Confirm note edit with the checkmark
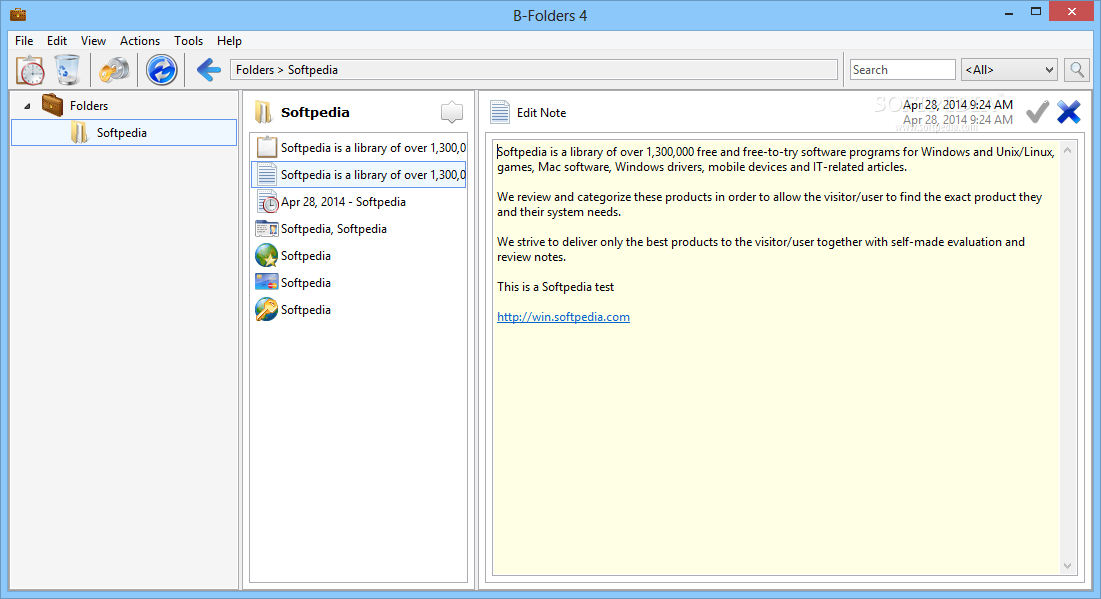This screenshot has height=599, width=1101. click(1037, 112)
